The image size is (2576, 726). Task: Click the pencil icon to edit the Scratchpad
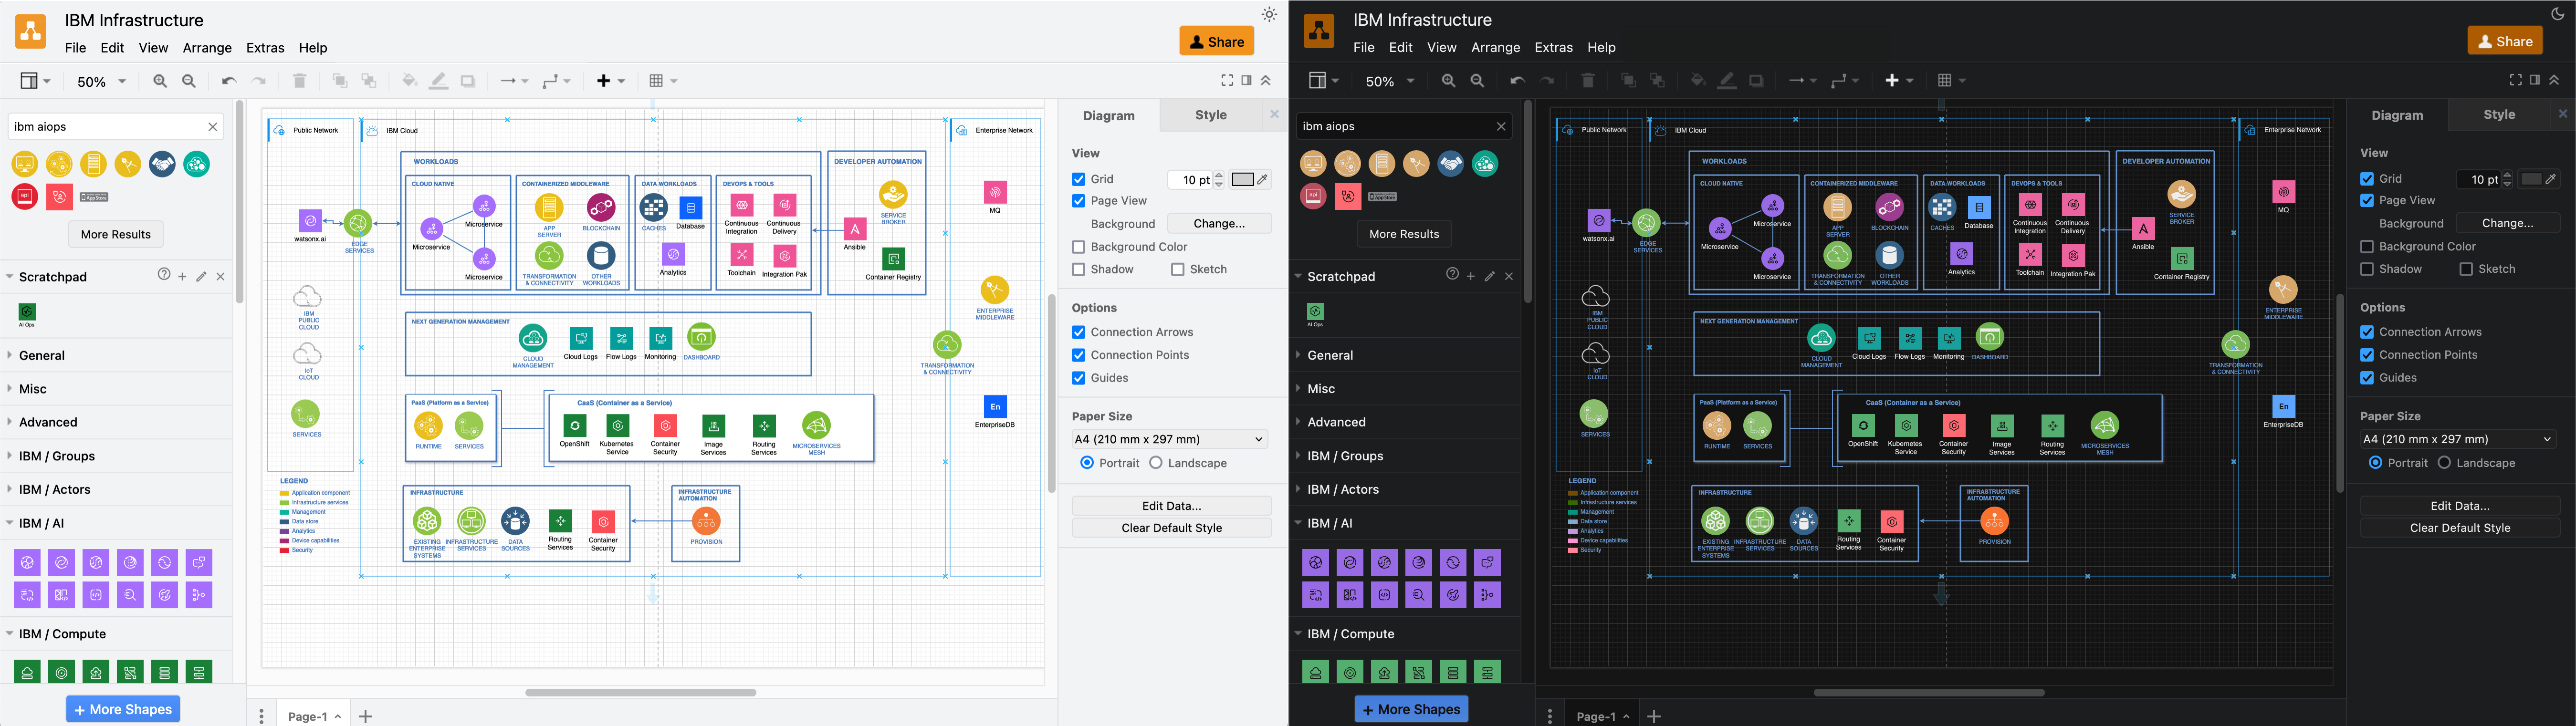200,276
